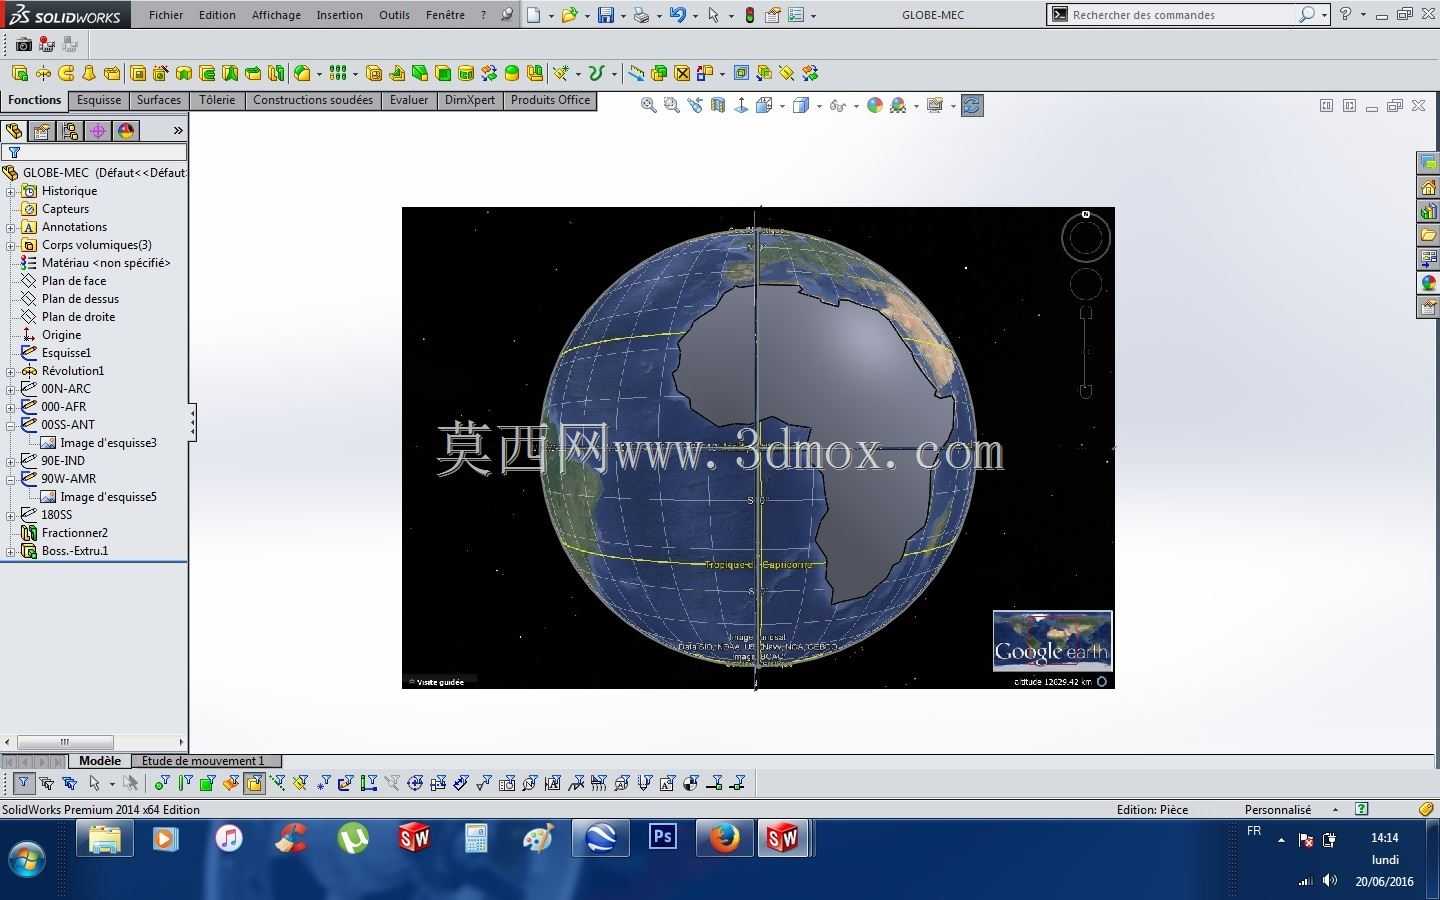Open the File Explorer folder in the task pane
This screenshot has width=1440, height=900.
tap(1428, 235)
